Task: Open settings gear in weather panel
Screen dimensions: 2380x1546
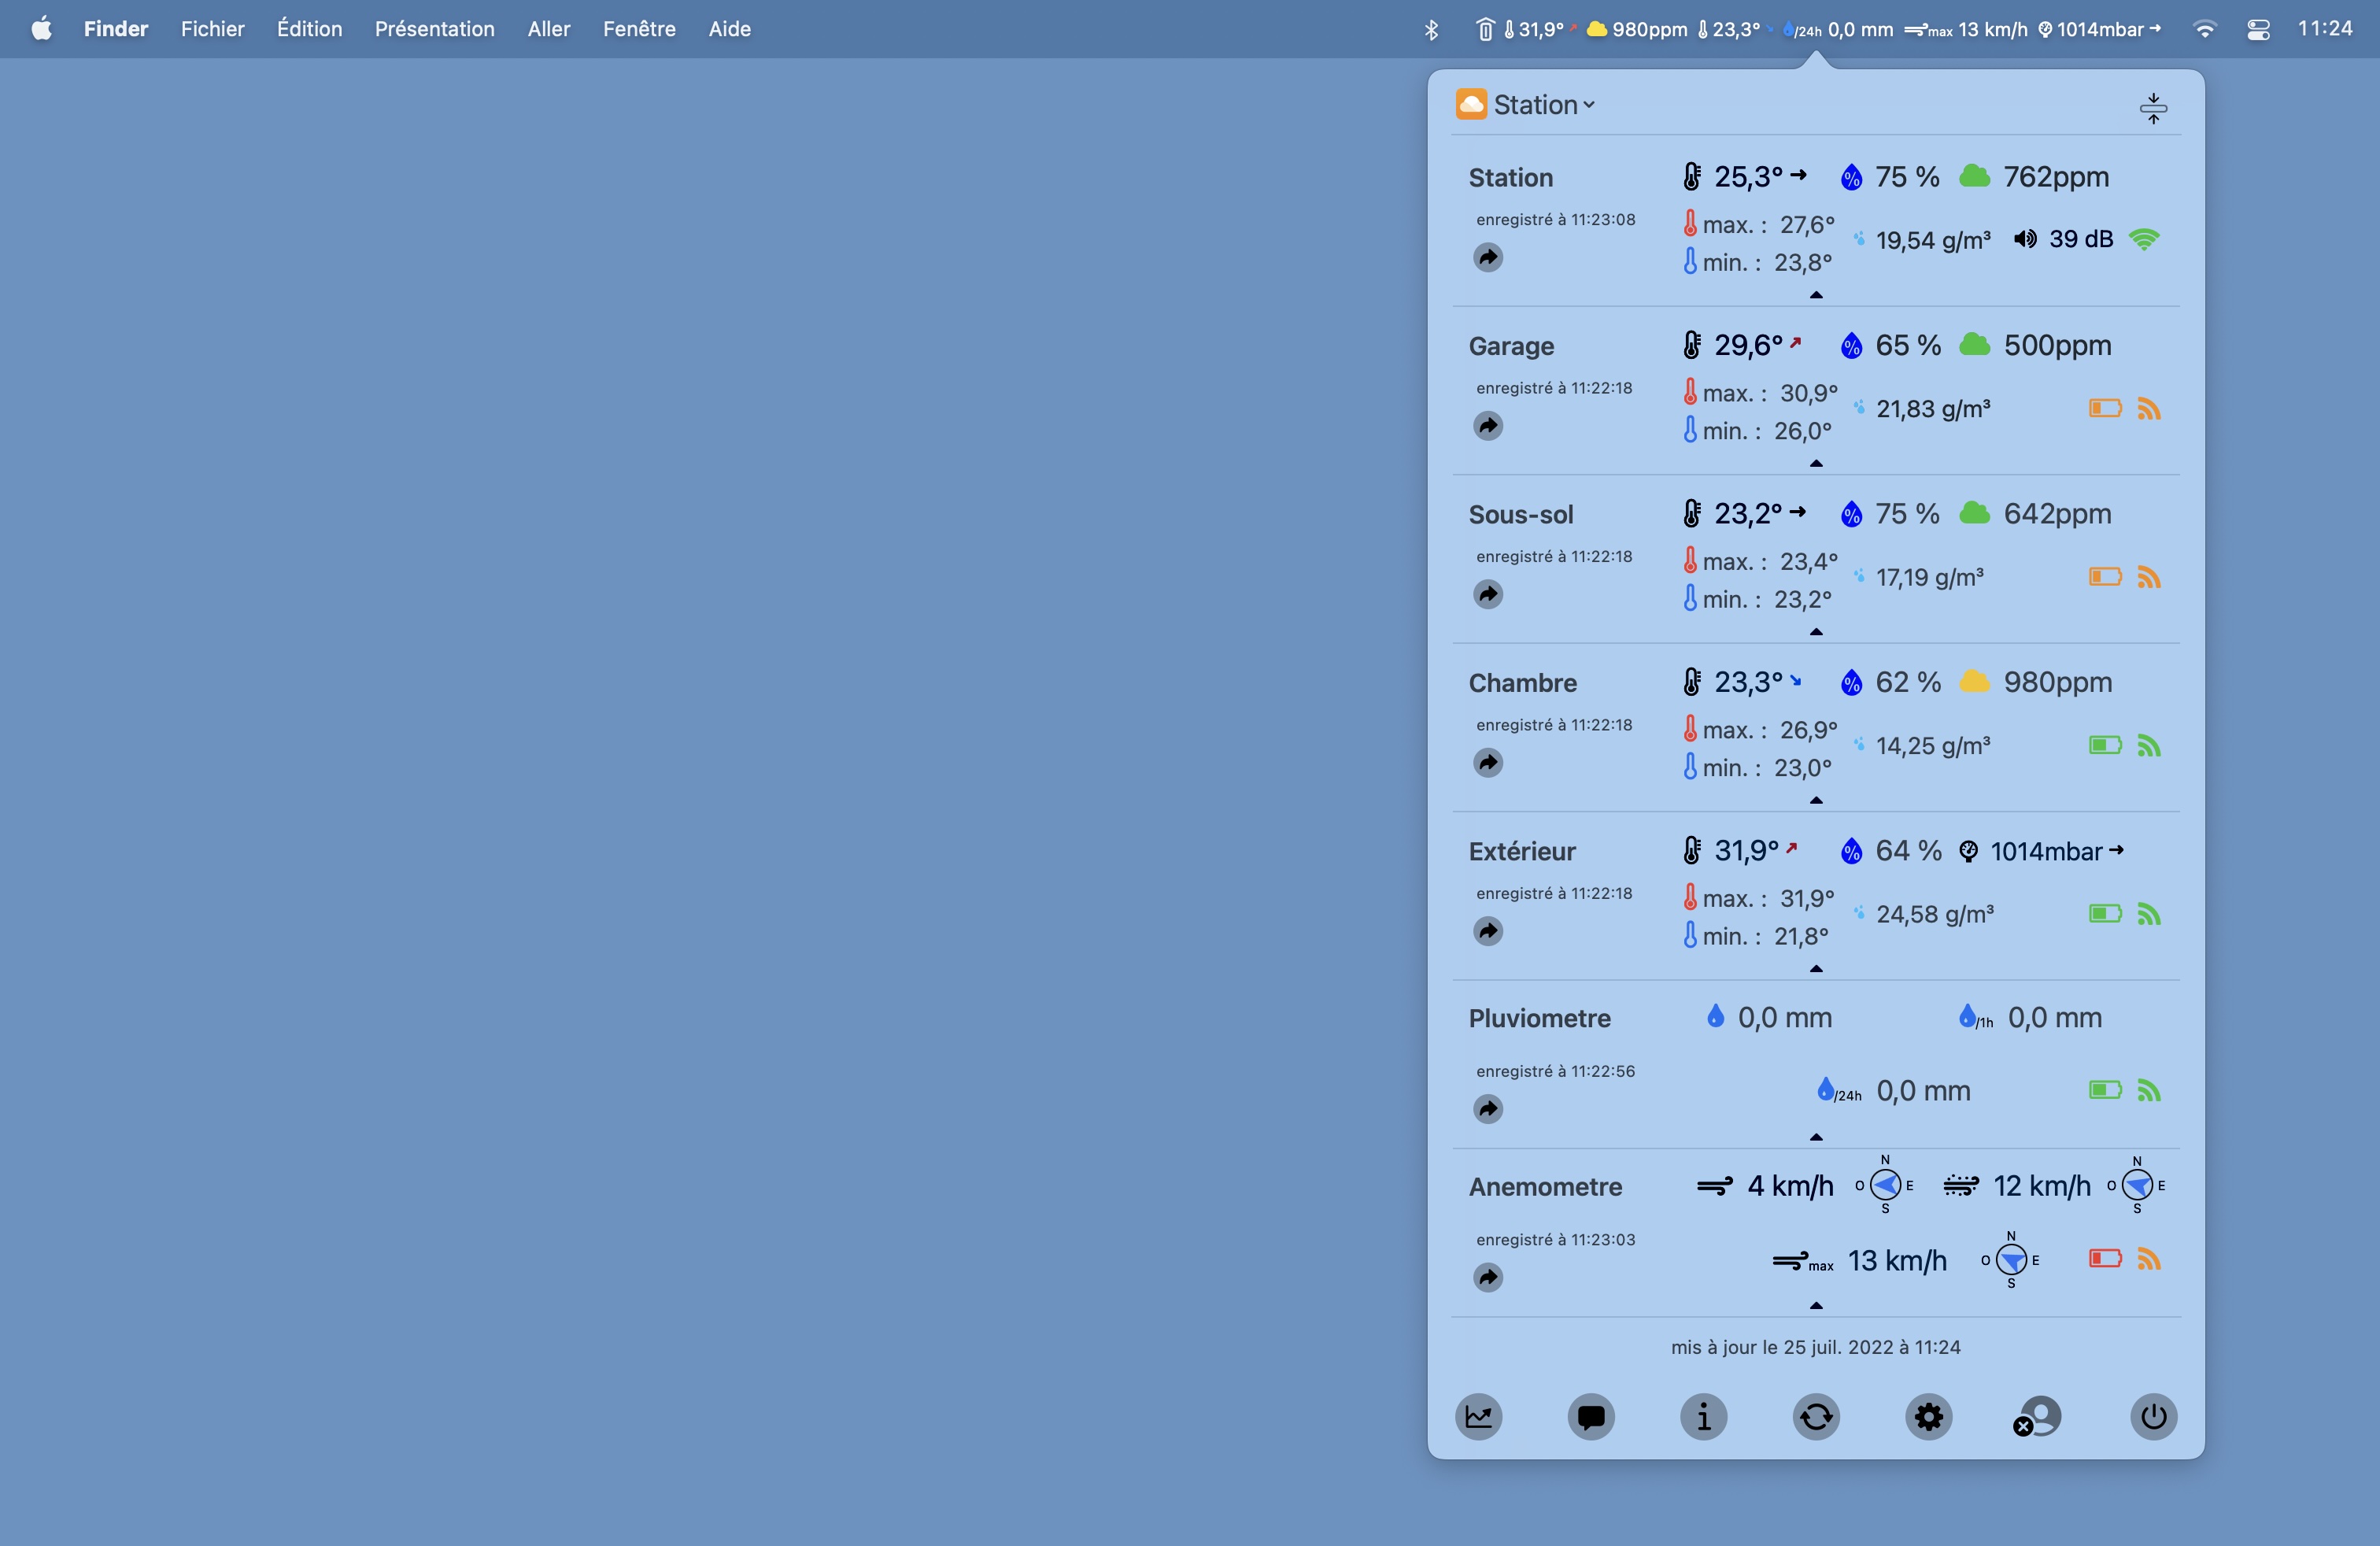Action: tap(1928, 1416)
